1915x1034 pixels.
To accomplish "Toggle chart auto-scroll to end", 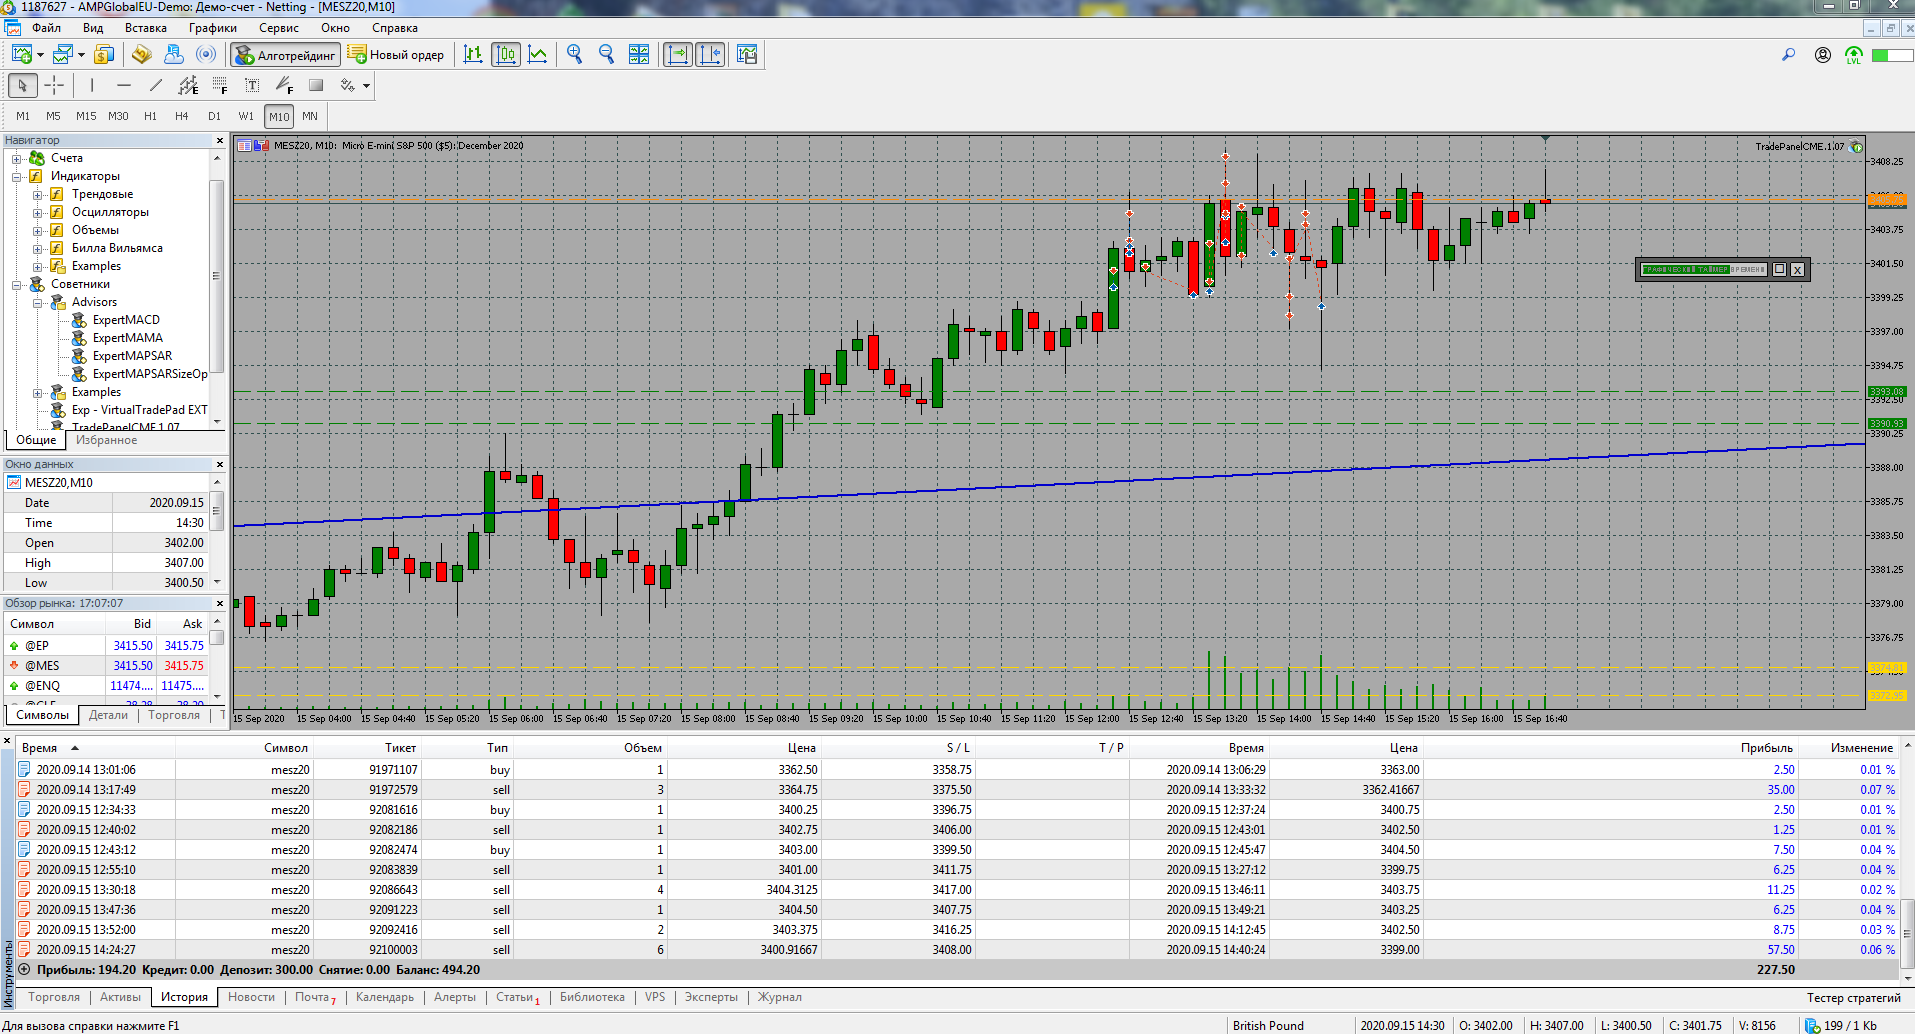I will click(x=678, y=54).
